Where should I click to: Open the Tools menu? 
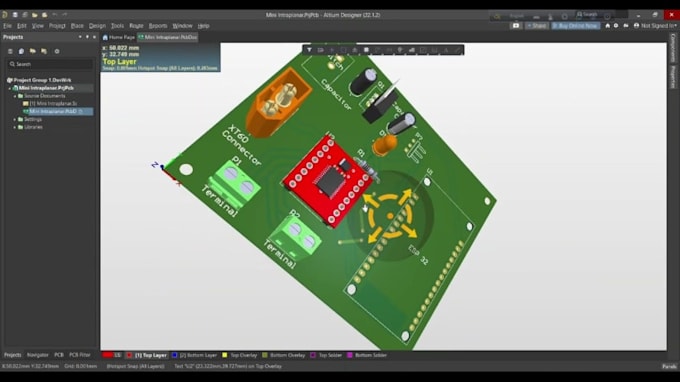pos(118,26)
